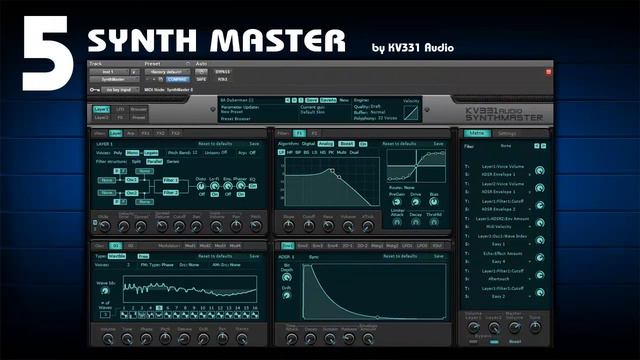Open Track instrument dropdown in header
The height and width of the screenshot is (360, 640).
click(109, 71)
